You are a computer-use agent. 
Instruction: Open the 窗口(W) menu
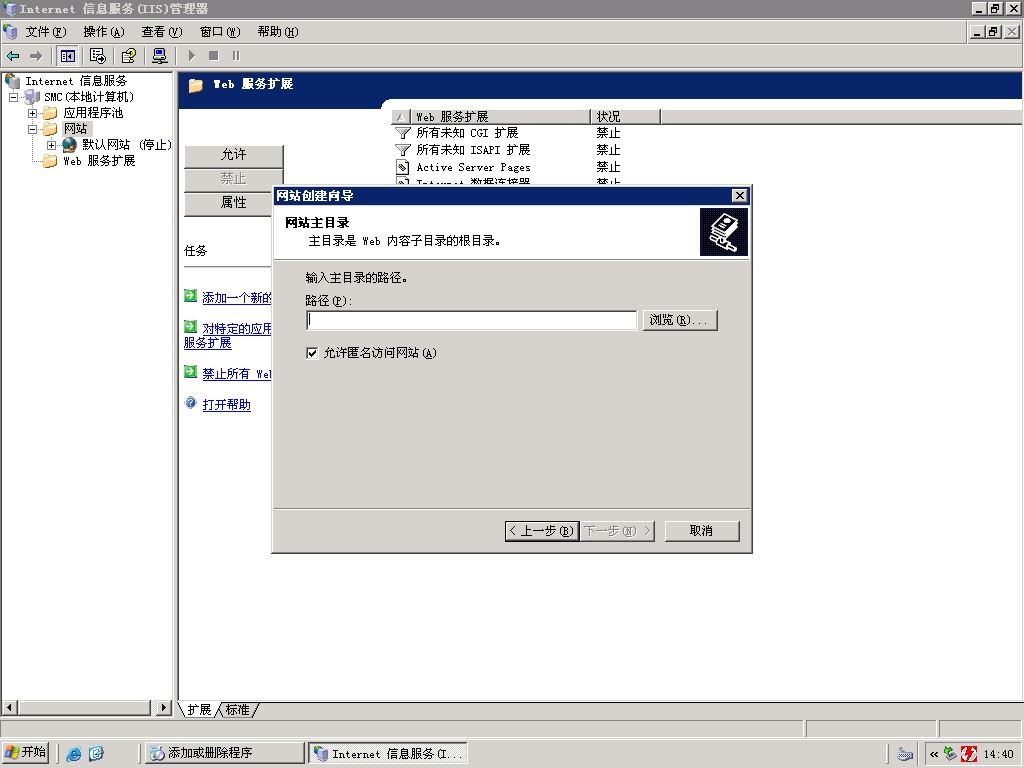tap(219, 32)
